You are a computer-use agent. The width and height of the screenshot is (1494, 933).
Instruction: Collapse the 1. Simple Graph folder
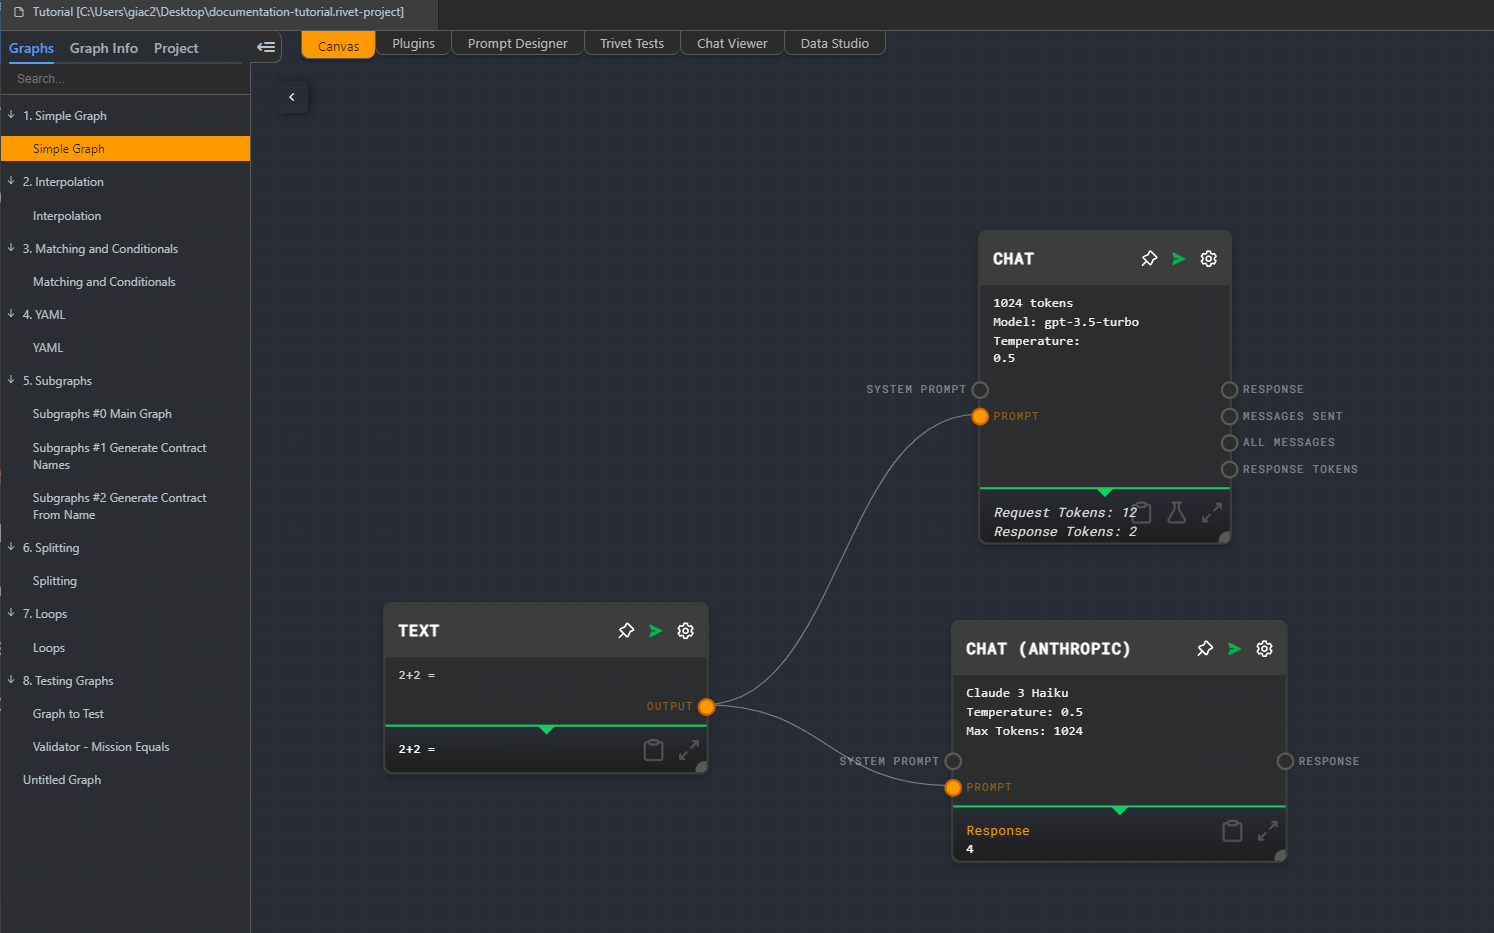click(11, 115)
